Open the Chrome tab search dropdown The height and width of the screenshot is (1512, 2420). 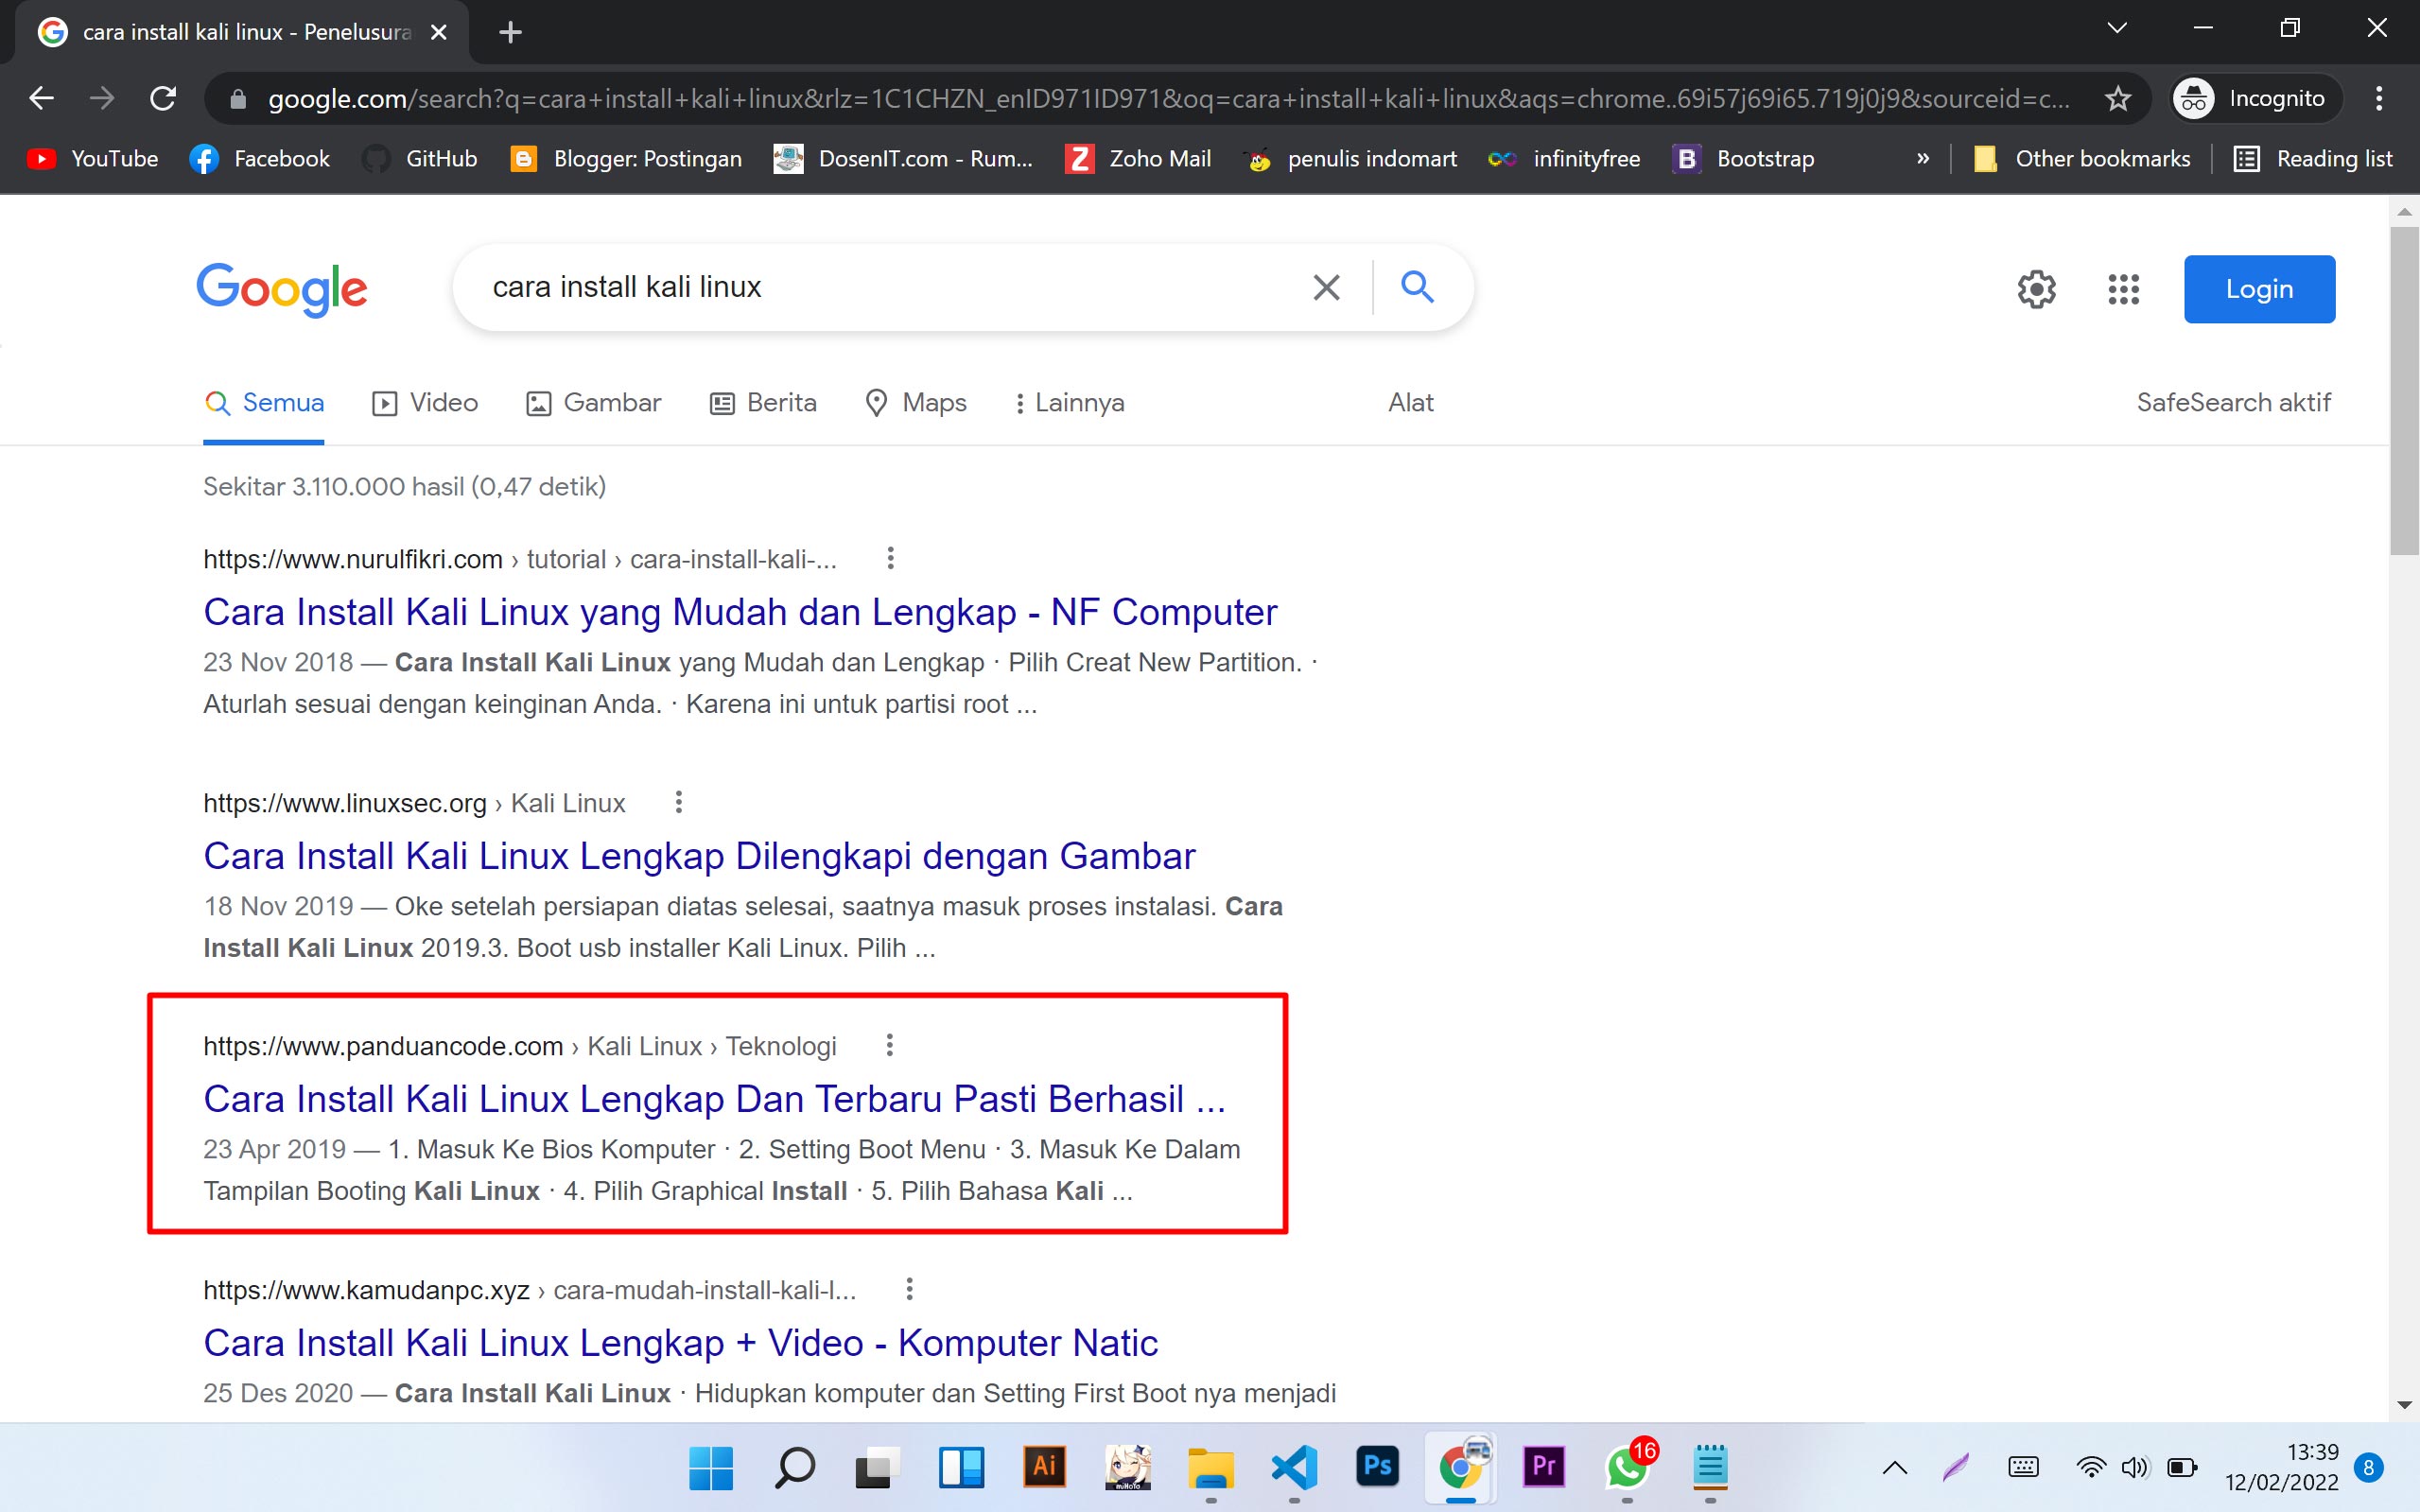coord(2116,29)
